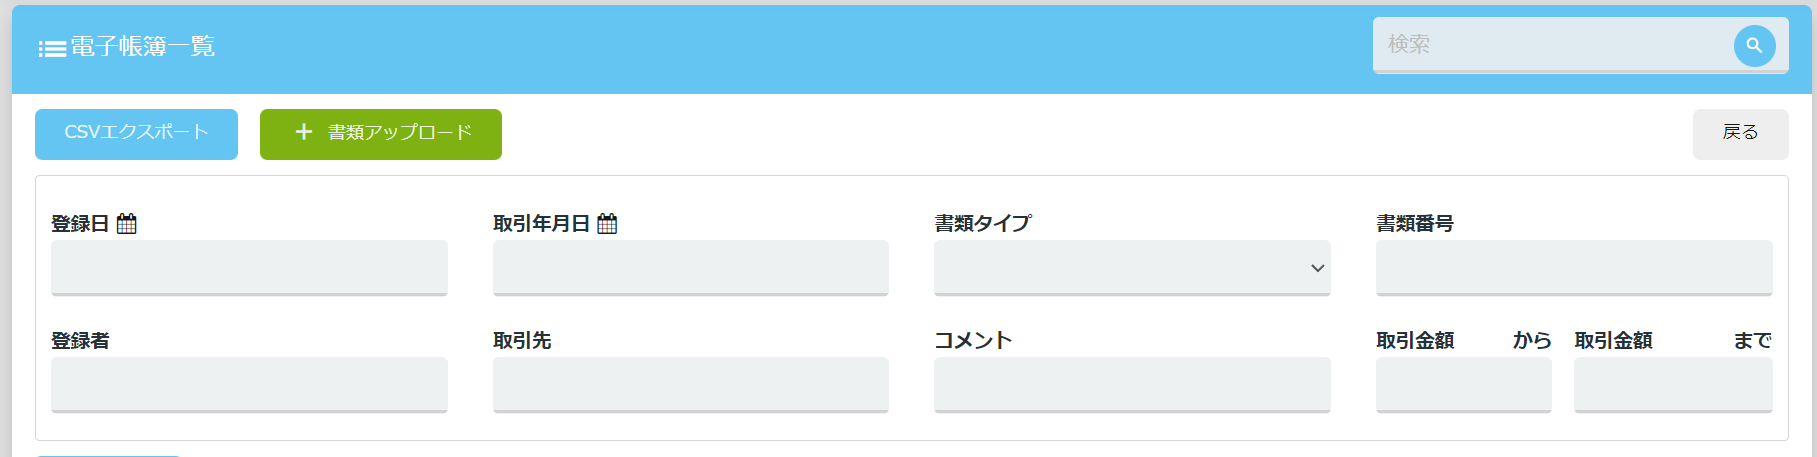Focus the 検索 search field
This screenshot has height=457, width=1817.
click(x=1553, y=45)
